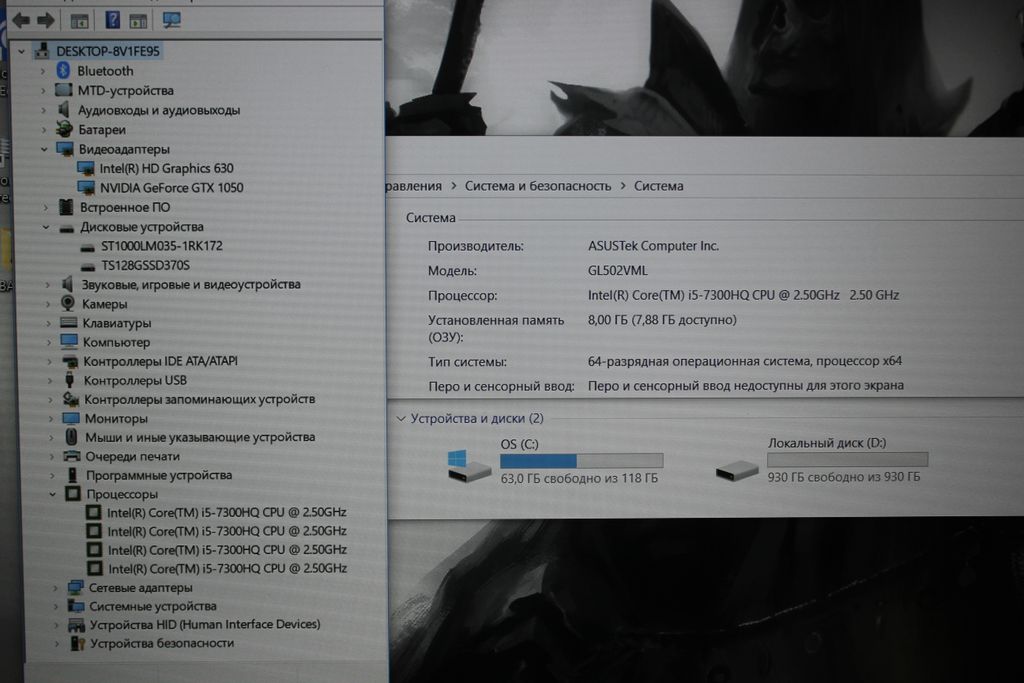The height and width of the screenshot is (683, 1024).
Task: Click the Сетевые адаптеры network icon
Action: click(x=75, y=587)
